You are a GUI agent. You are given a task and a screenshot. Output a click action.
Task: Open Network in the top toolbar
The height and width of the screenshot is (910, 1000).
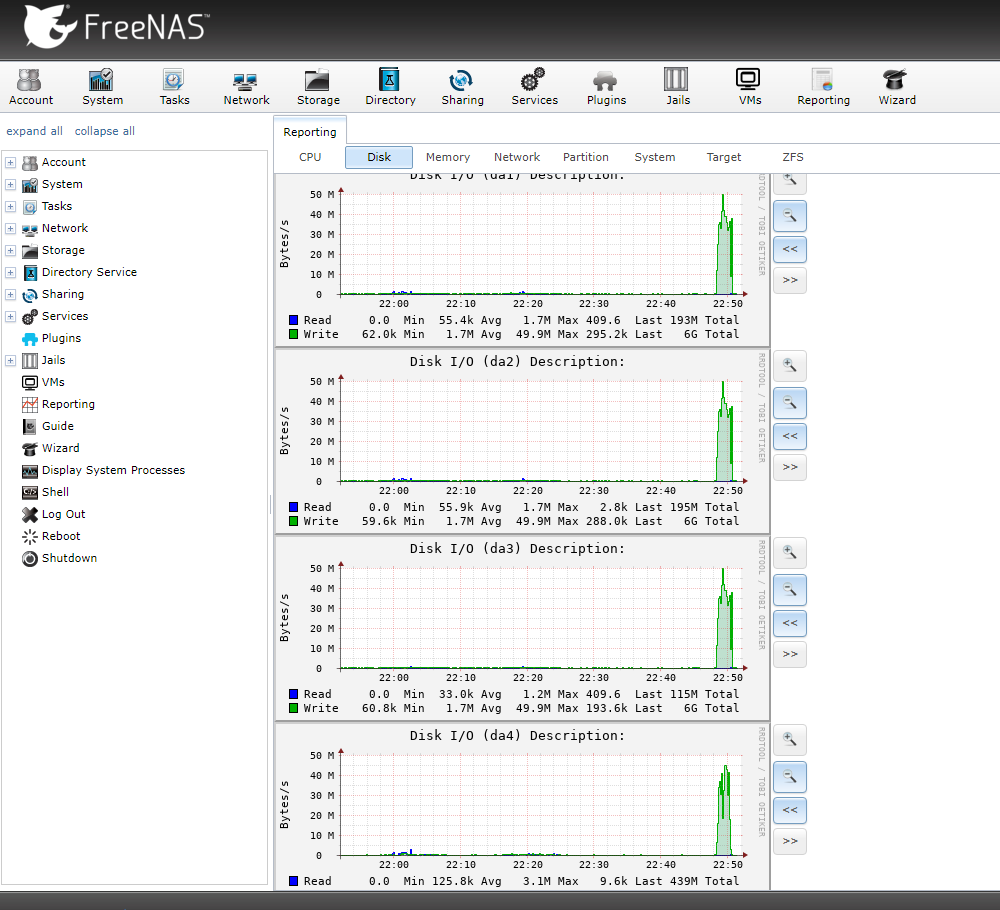(246, 87)
